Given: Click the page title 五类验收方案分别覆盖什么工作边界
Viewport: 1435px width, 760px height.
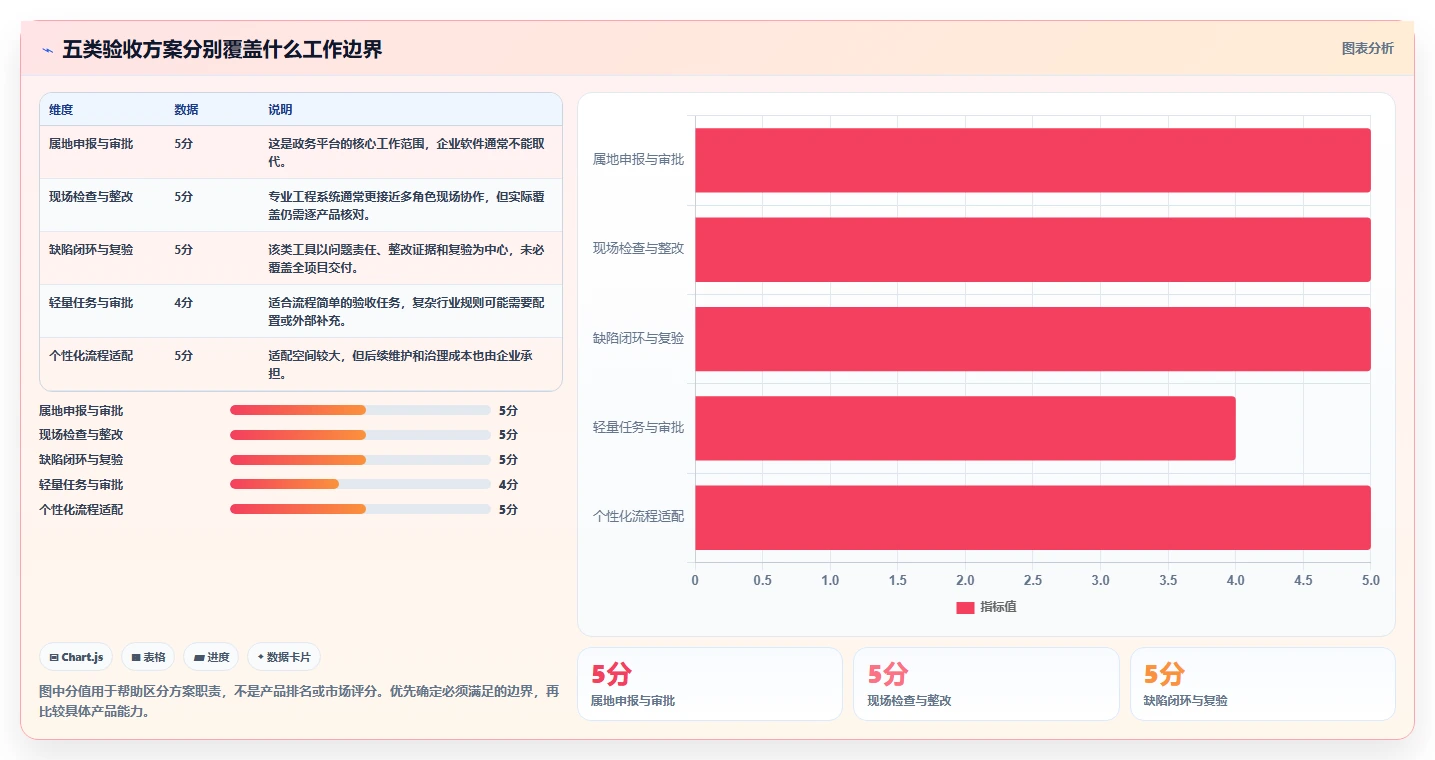Looking at the screenshot, I should [222, 50].
